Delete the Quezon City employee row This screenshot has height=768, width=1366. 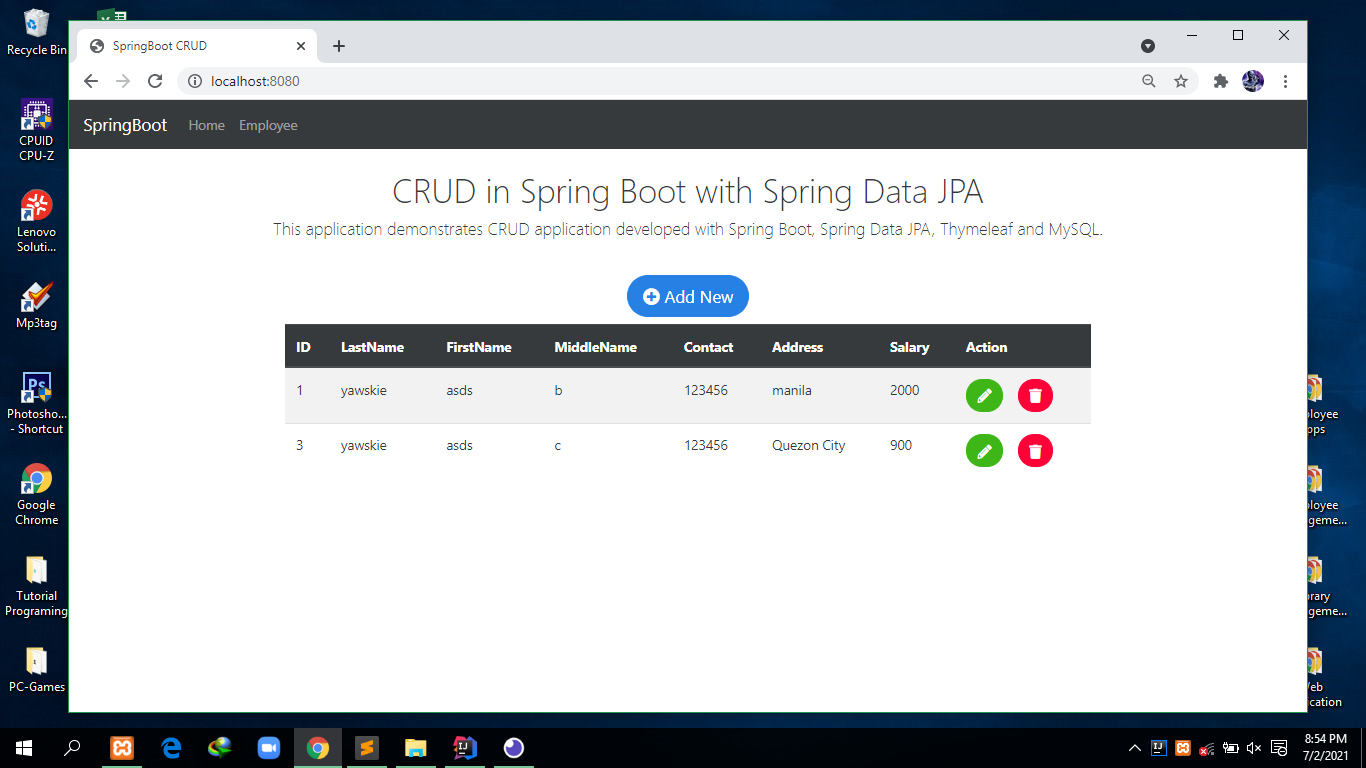(1035, 450)
